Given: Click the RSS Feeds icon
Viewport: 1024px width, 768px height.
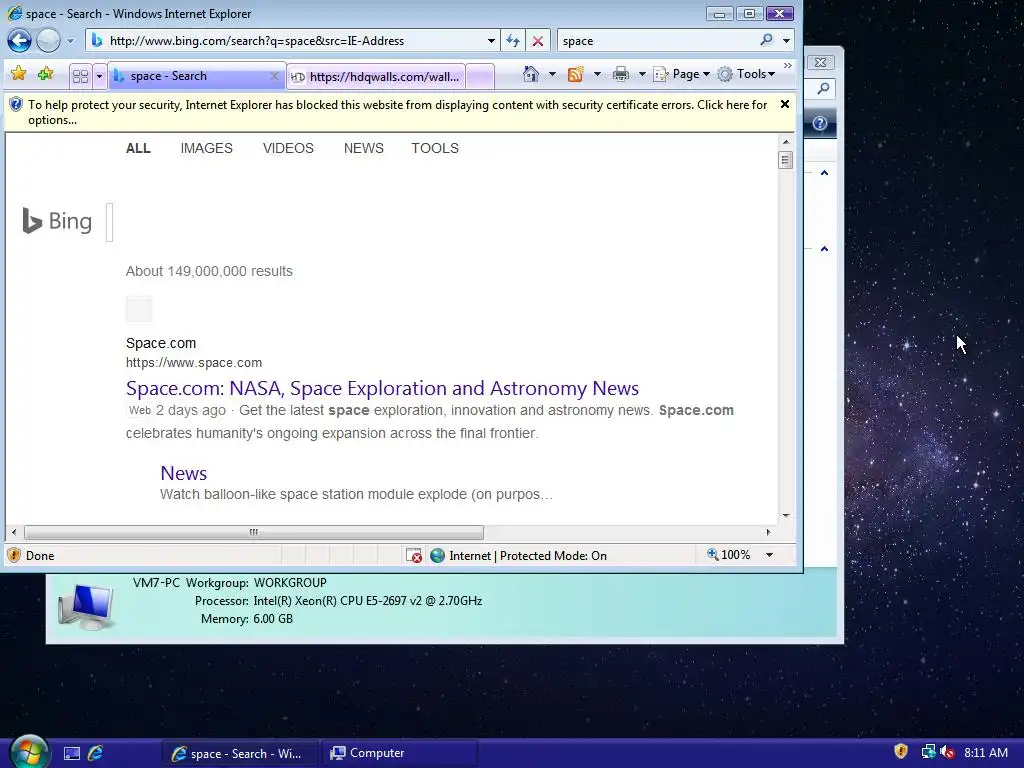Looking at the screenshot, I should 575,74.
